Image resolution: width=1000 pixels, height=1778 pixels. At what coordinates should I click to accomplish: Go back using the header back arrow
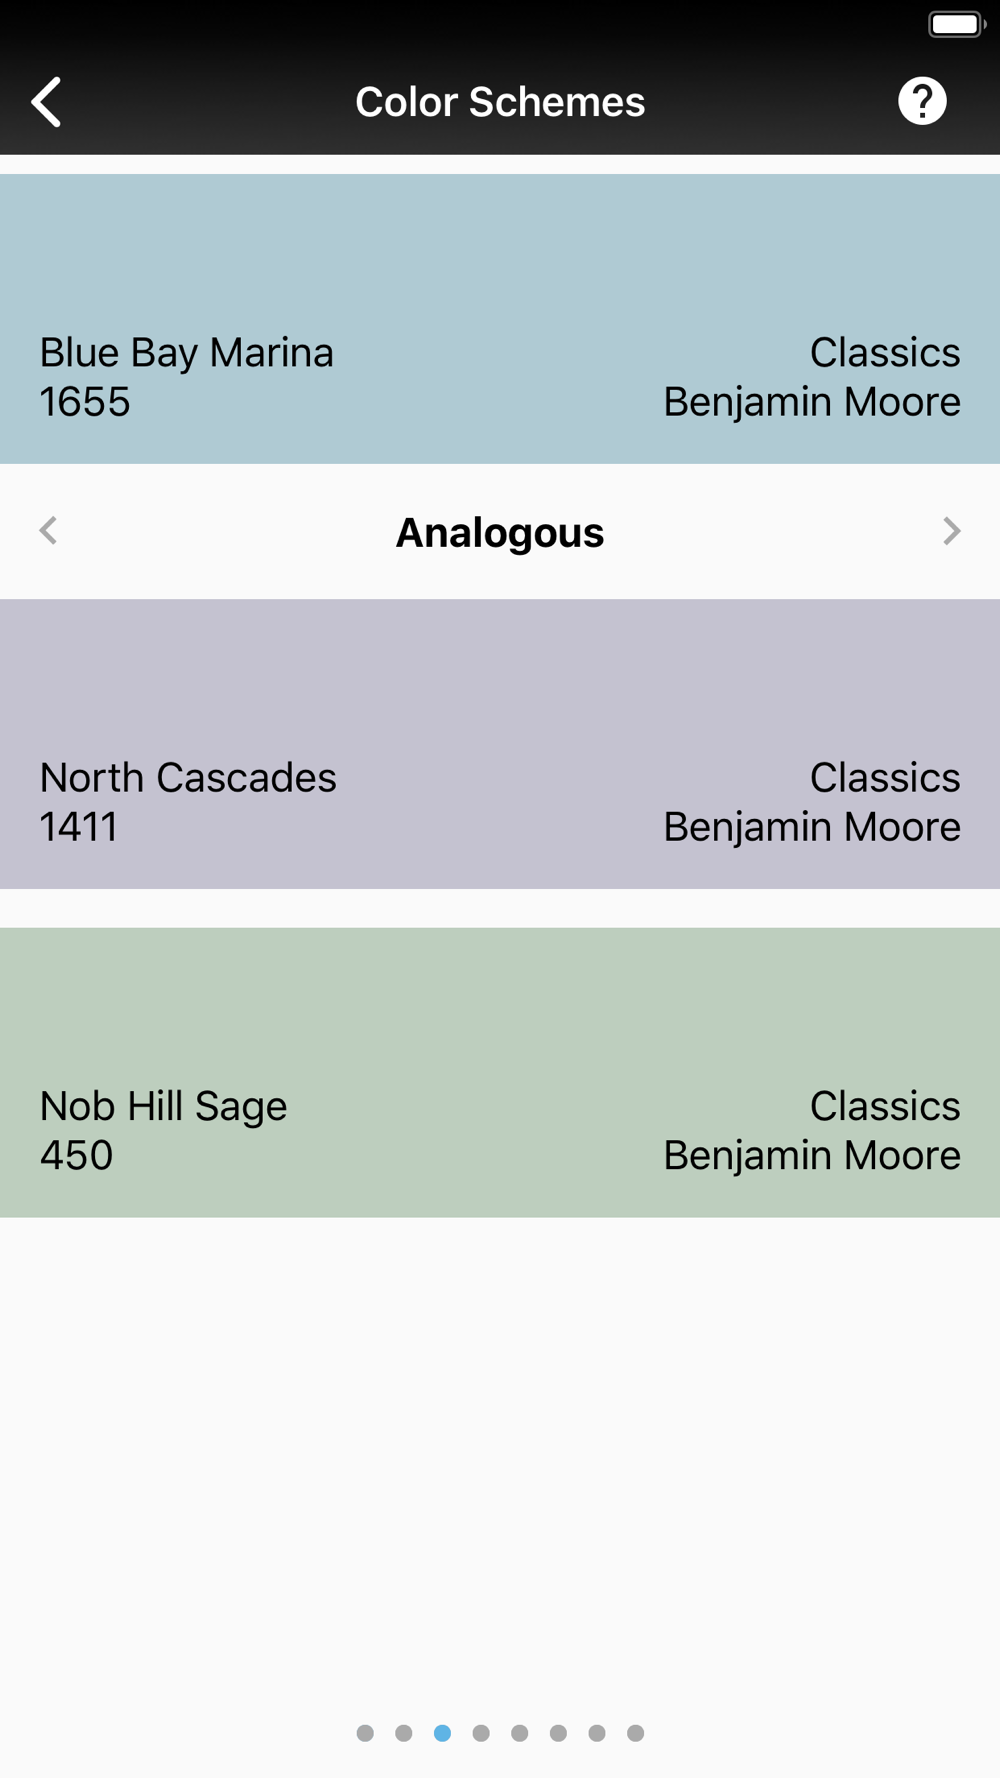point(46,102)
